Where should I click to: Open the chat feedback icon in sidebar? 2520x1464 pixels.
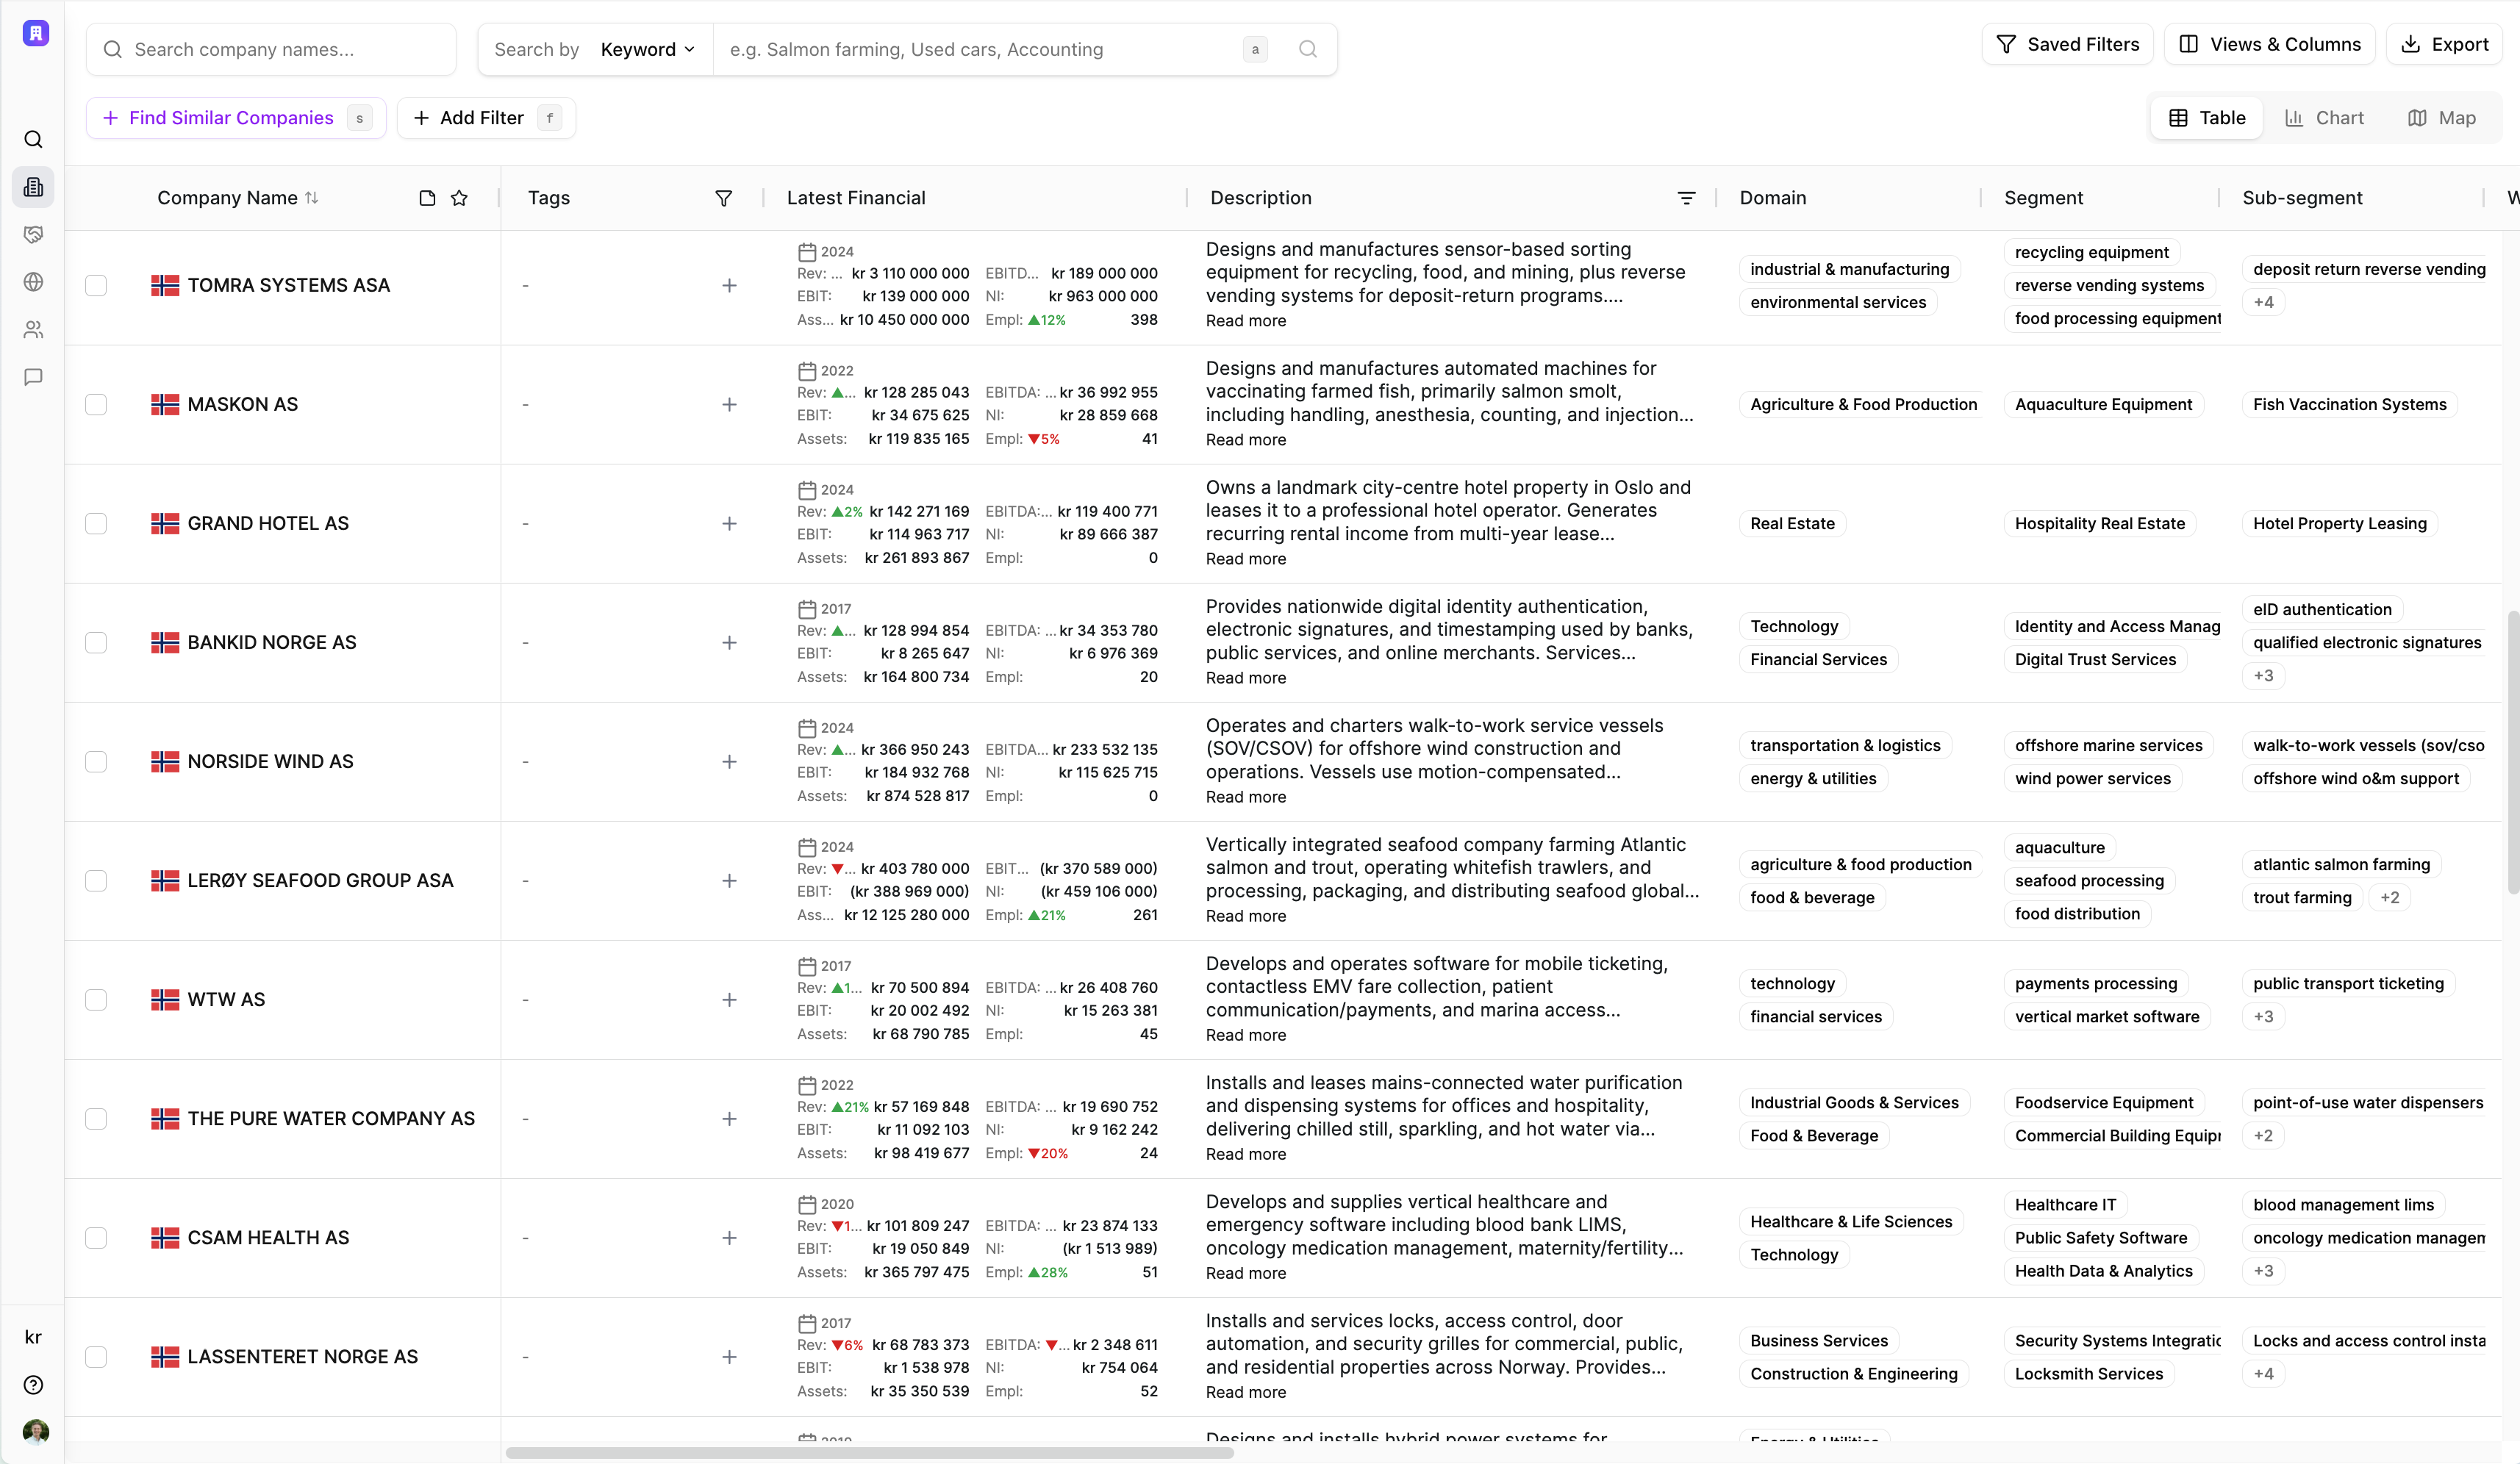point(34,377)
